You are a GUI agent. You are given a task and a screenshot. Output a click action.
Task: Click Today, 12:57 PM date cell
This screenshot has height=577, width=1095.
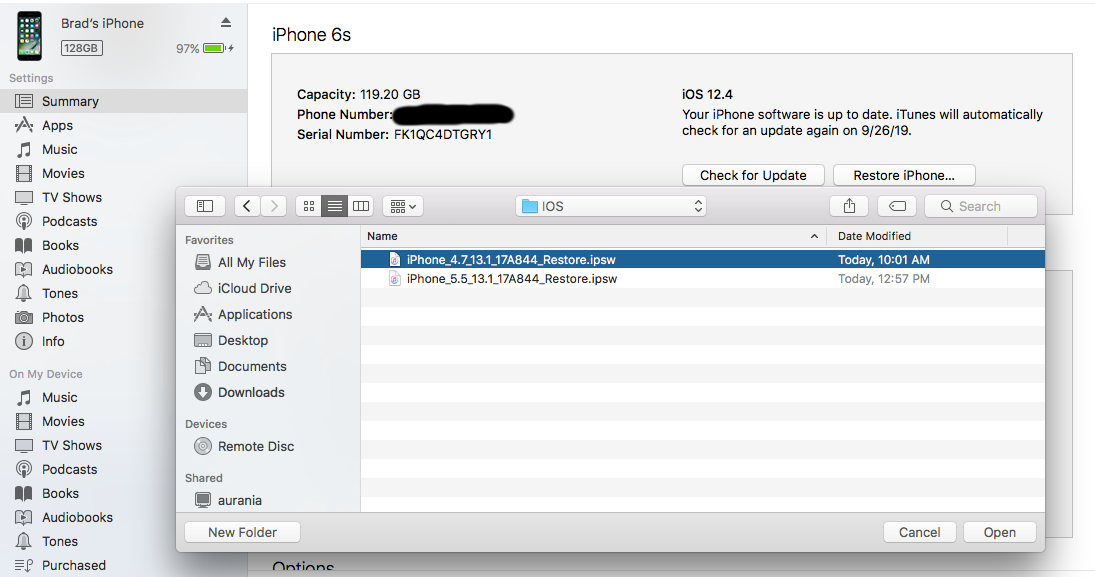pos(883,279)
